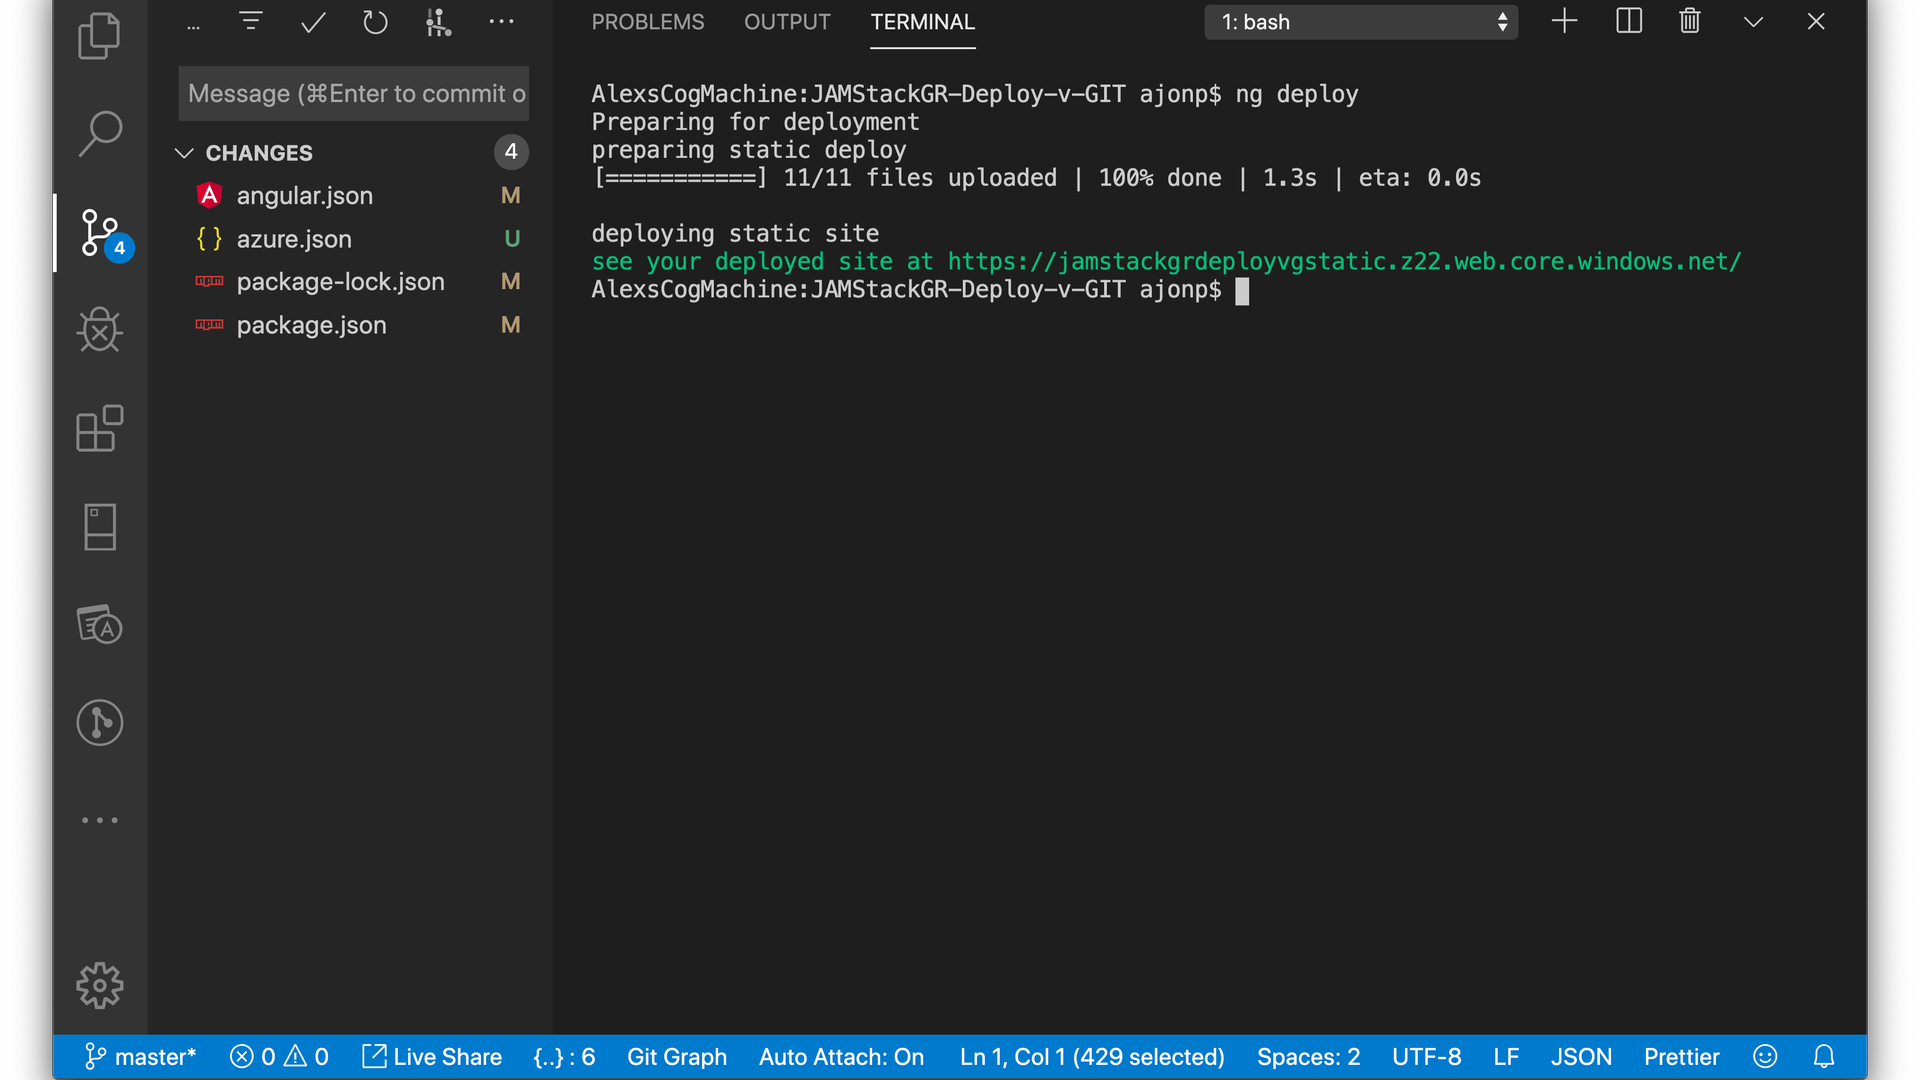1920x1080 pixels.
Task: Switch to the PROBLEMS tab
Action: click(x=647, y=22)
